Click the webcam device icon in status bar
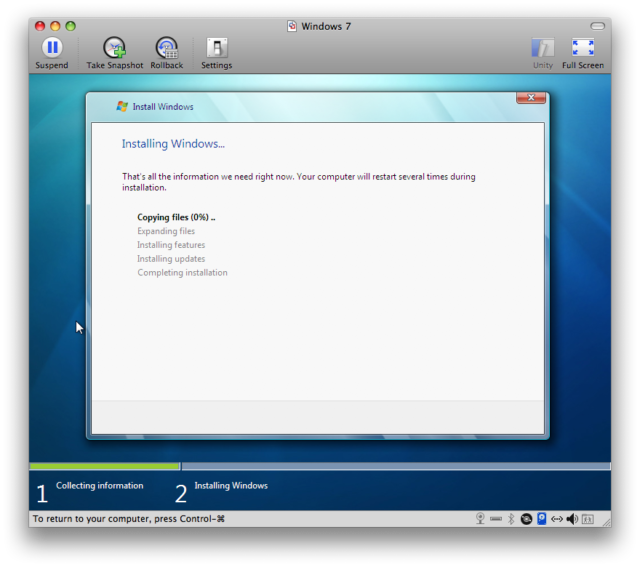This screenshot has width=640, height=567. tap(480, 518)
